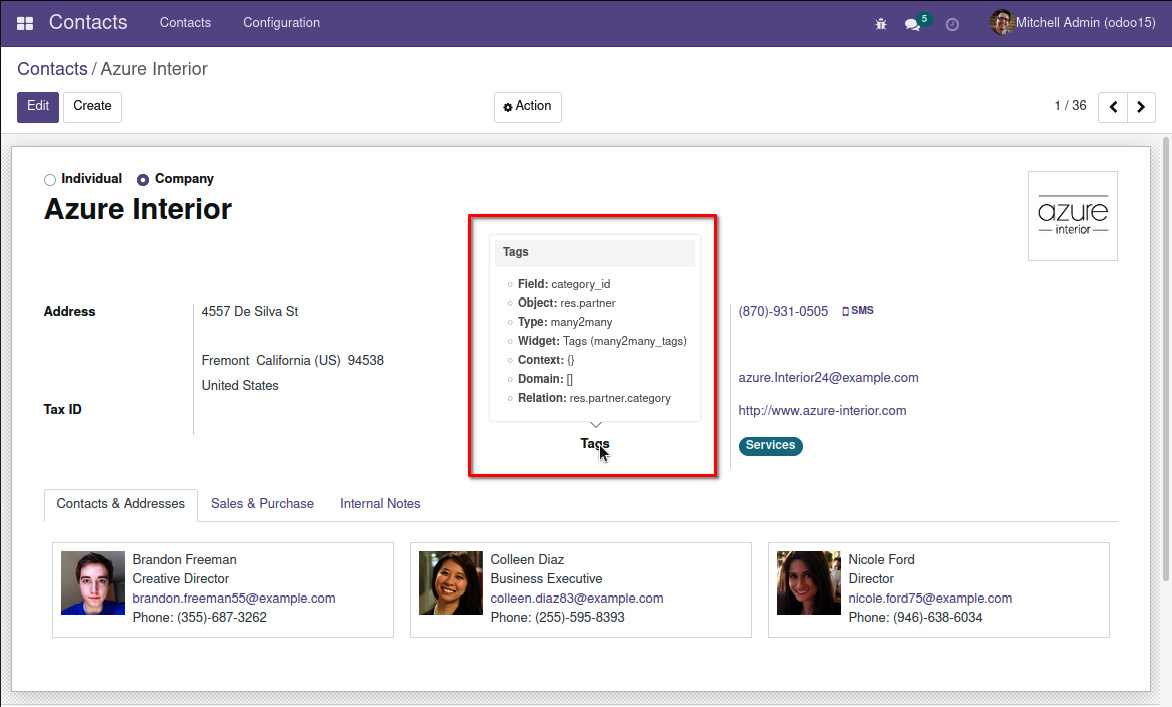Click Business Executive job title
The width and height of the screenshot is (1172, 707).
click(x=546, y=579)
